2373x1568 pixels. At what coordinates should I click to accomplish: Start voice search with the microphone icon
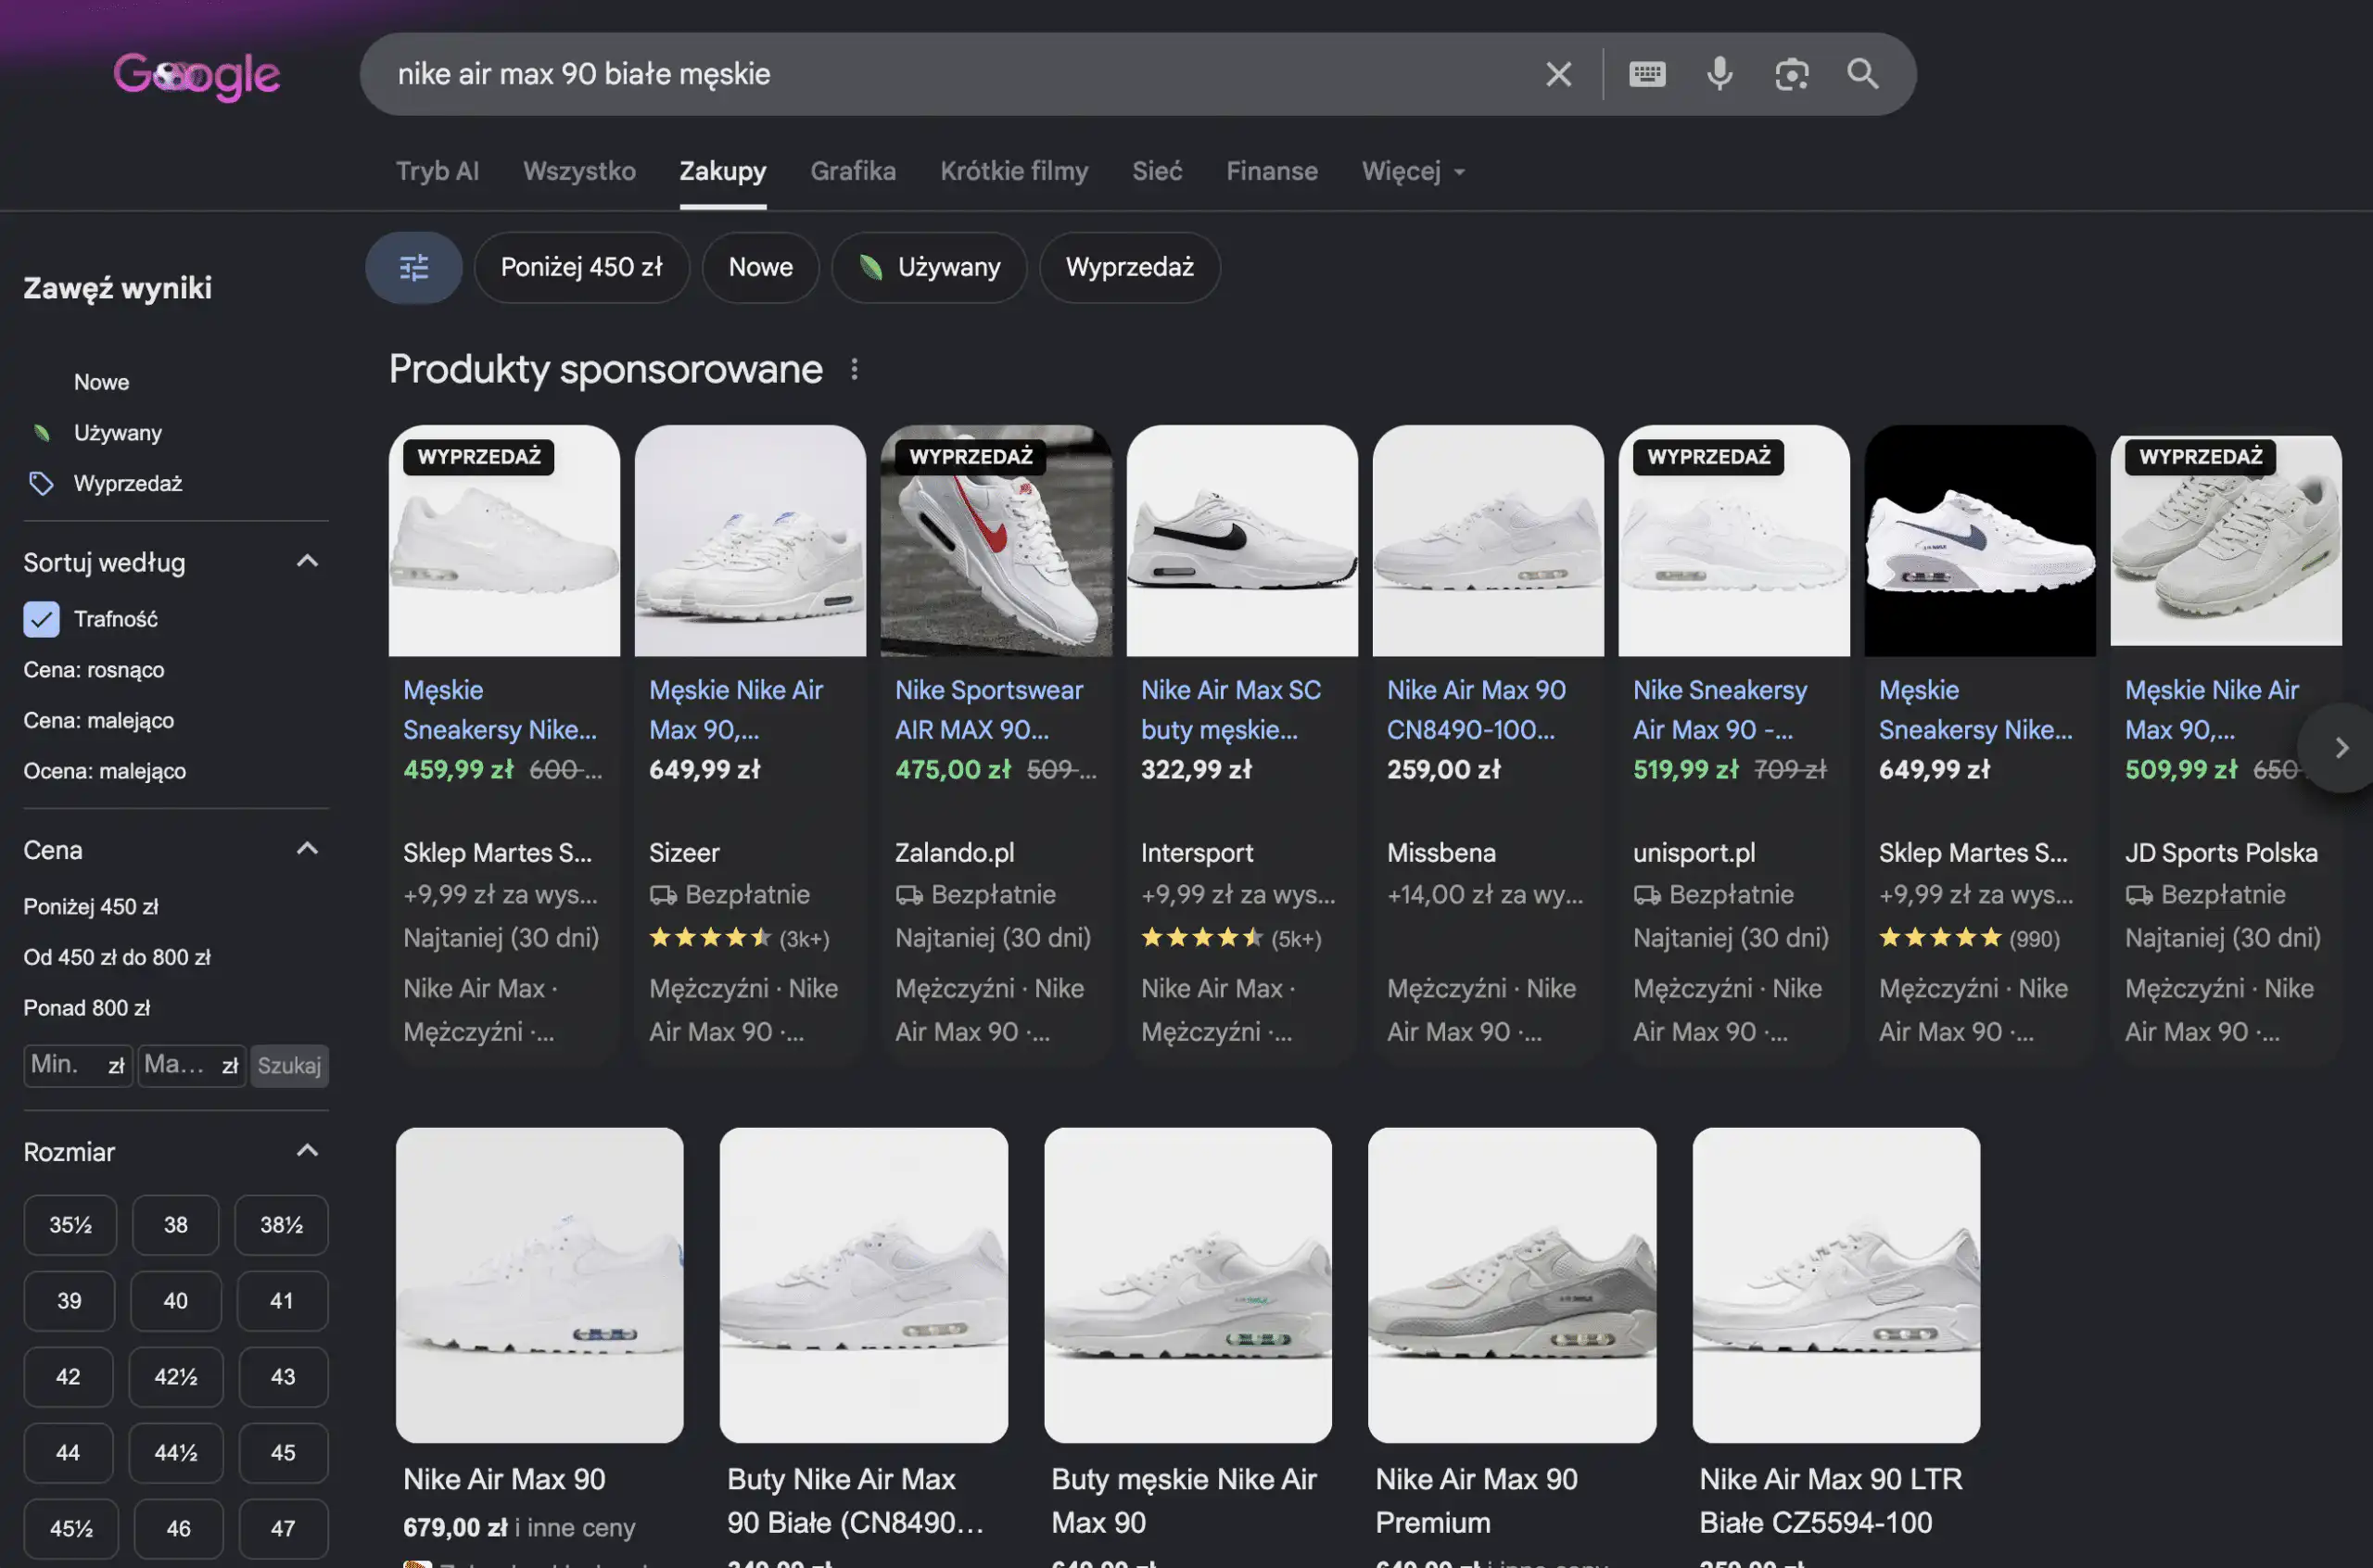click(x=1719, y=74)
